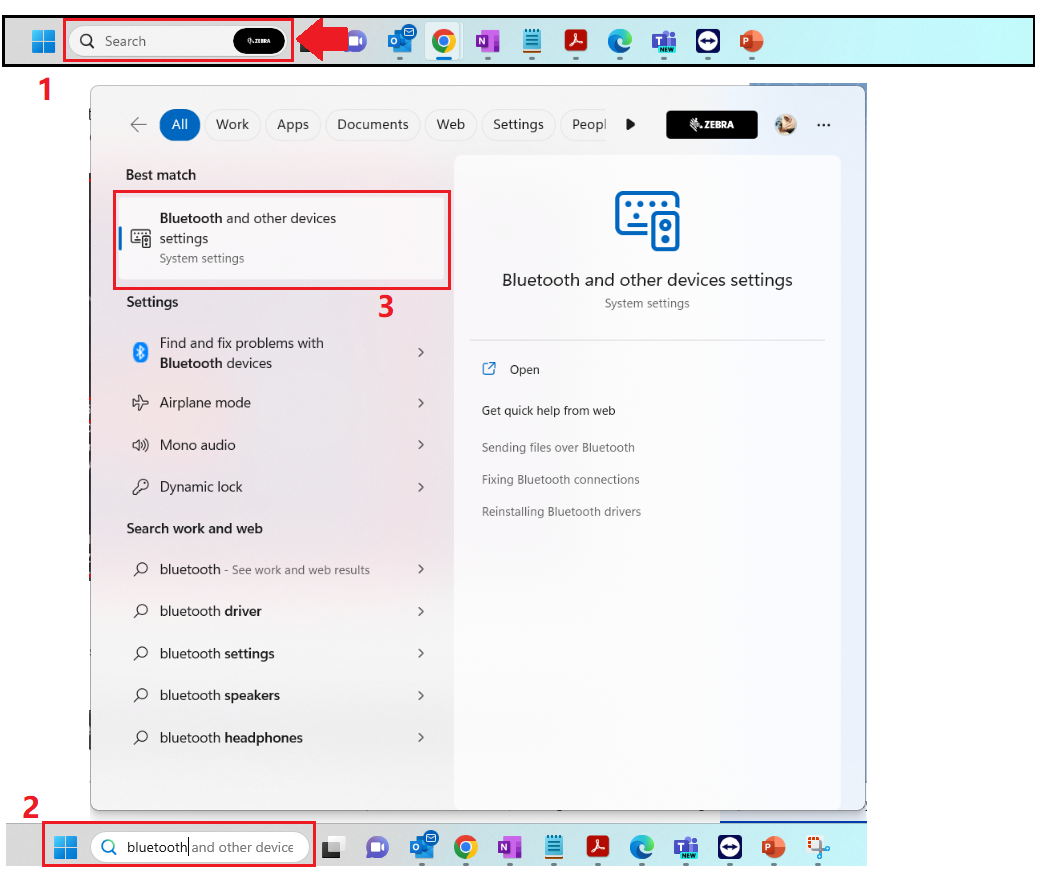Select the Documents filter tab
Viewport: 1037px width, 870px height.
372,125
